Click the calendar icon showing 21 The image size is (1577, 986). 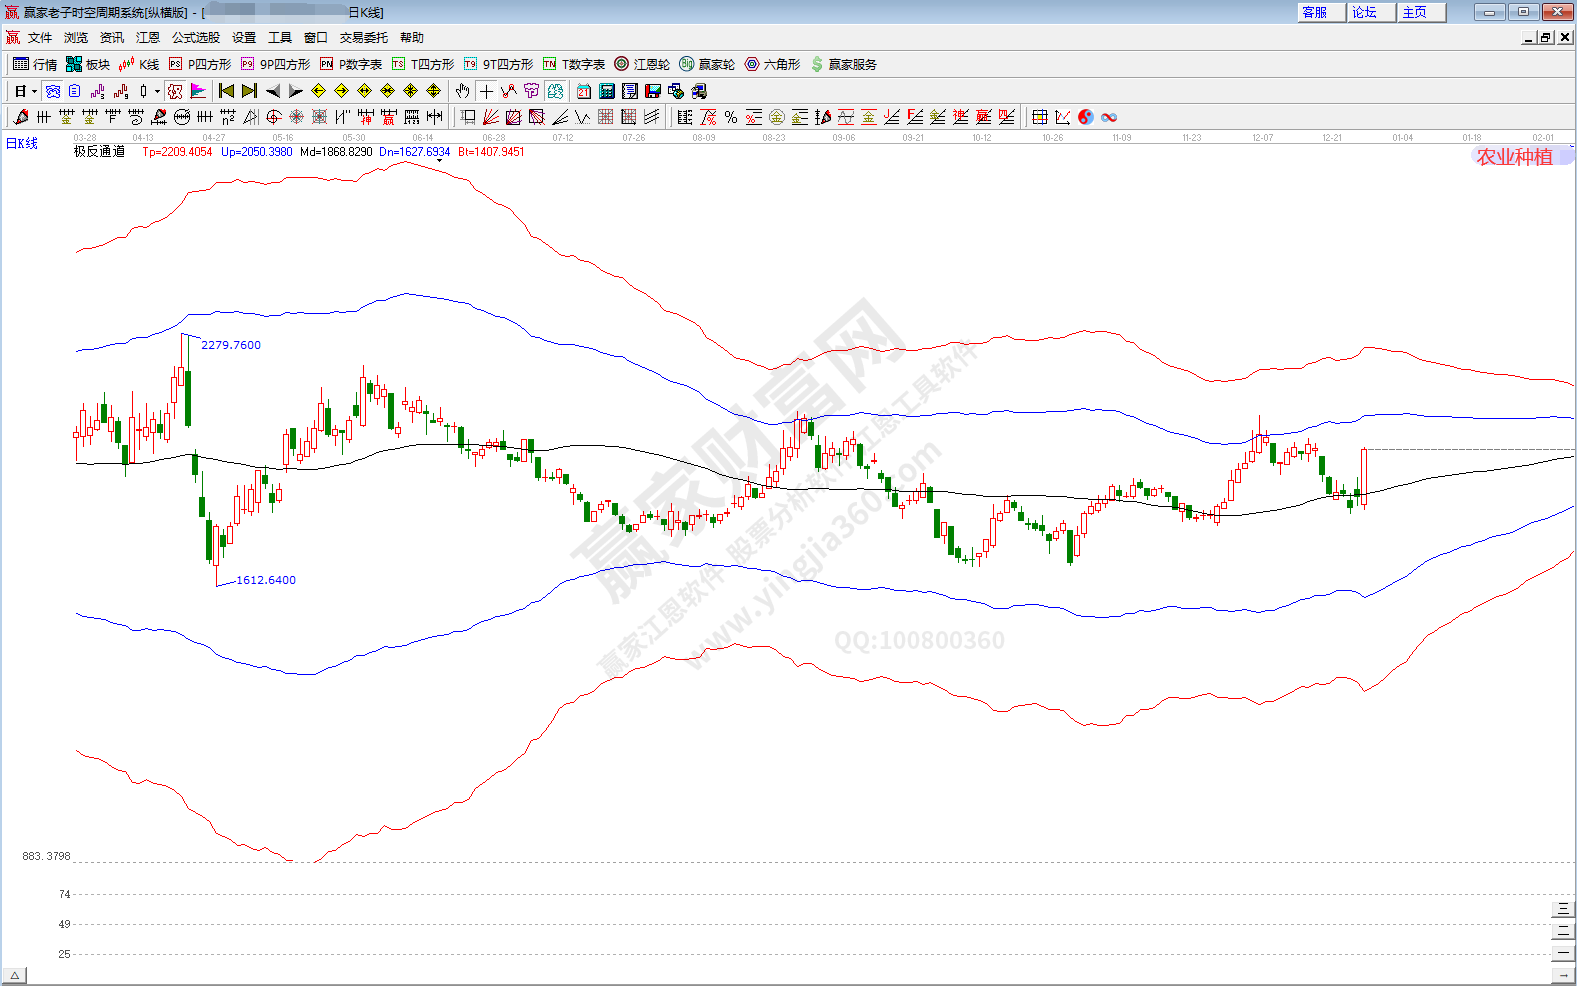tap(584, 91)
